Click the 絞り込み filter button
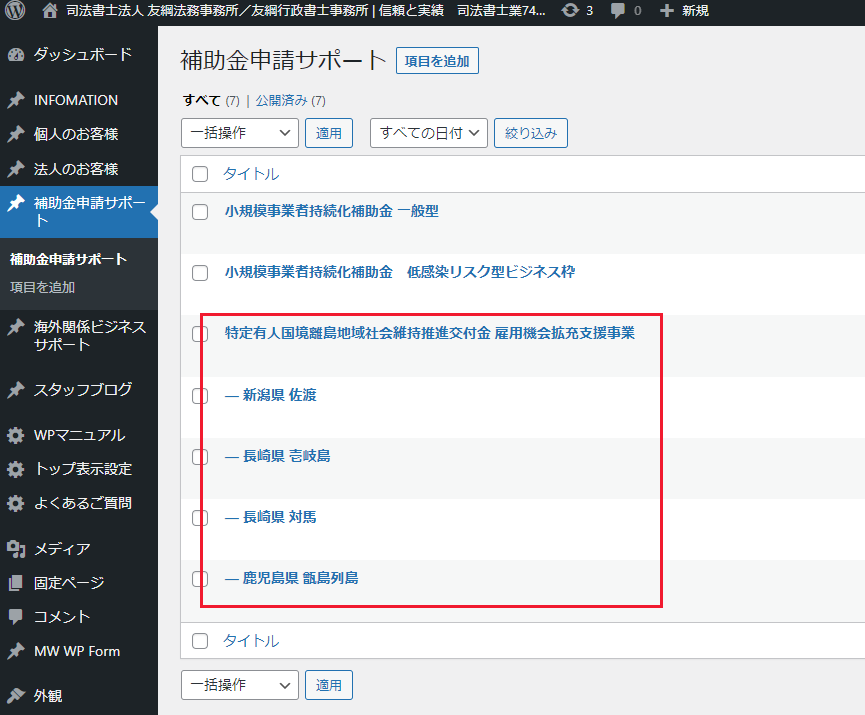The image size is (865, 715). [531, 133]
